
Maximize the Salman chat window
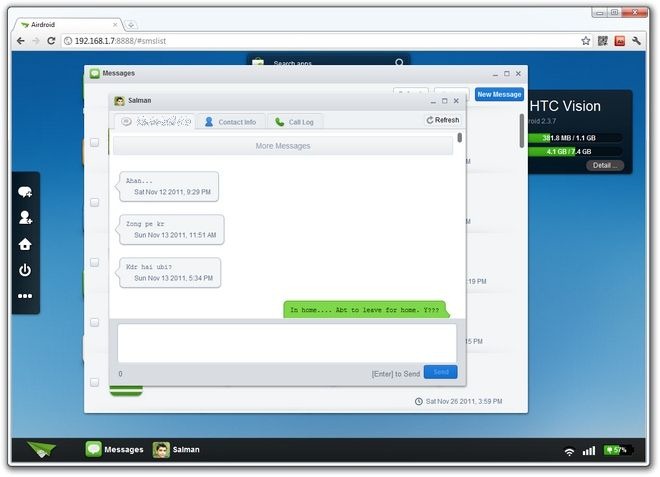444,101
